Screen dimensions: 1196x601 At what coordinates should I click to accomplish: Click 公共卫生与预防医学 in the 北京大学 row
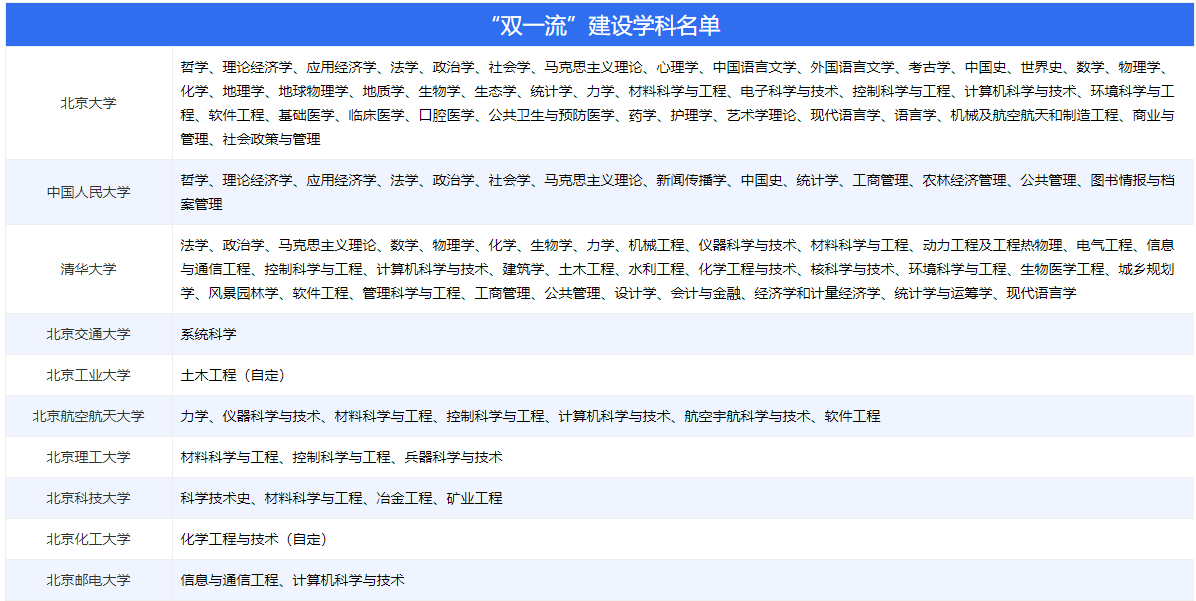coord(552,116)
